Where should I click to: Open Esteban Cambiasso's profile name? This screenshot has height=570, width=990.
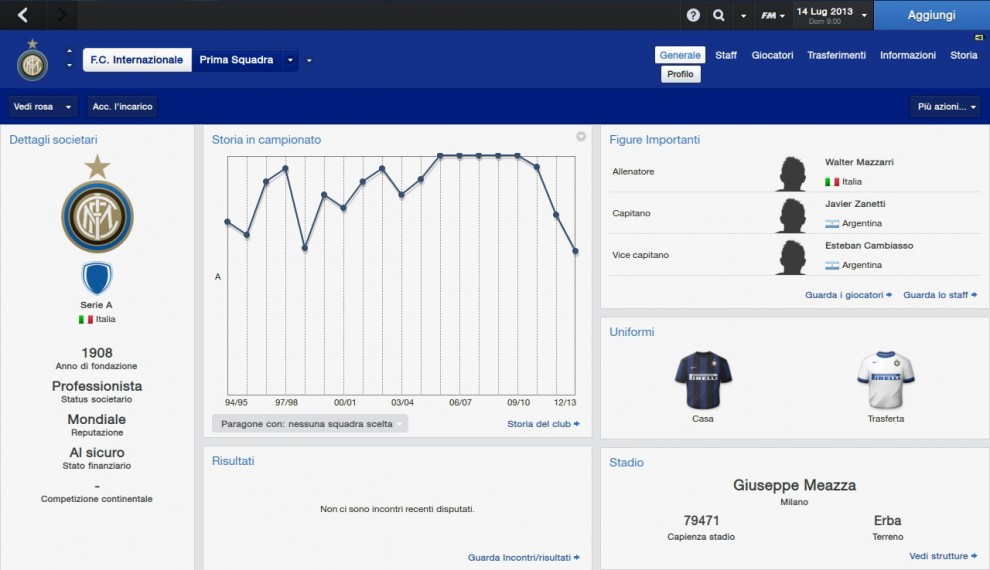pyautogui.click(x=869, y=246)
